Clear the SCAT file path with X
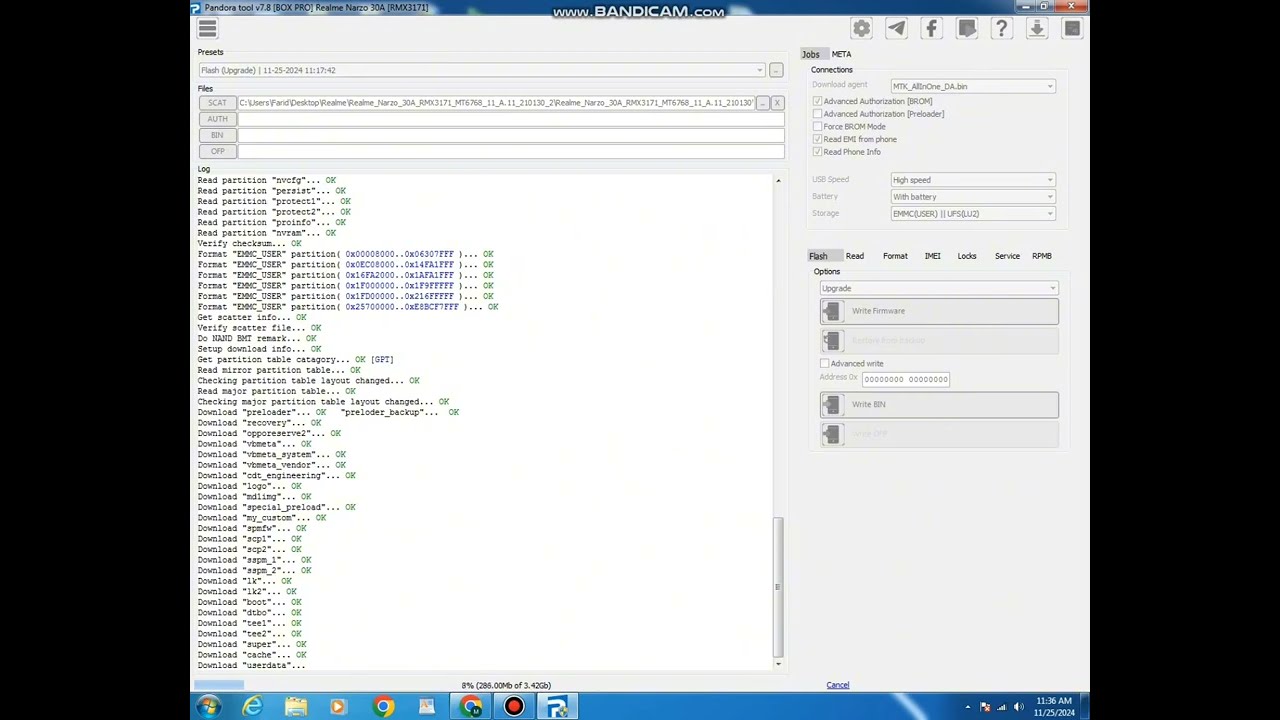This screenshot has width=1280, height=720. click(777, 103)
